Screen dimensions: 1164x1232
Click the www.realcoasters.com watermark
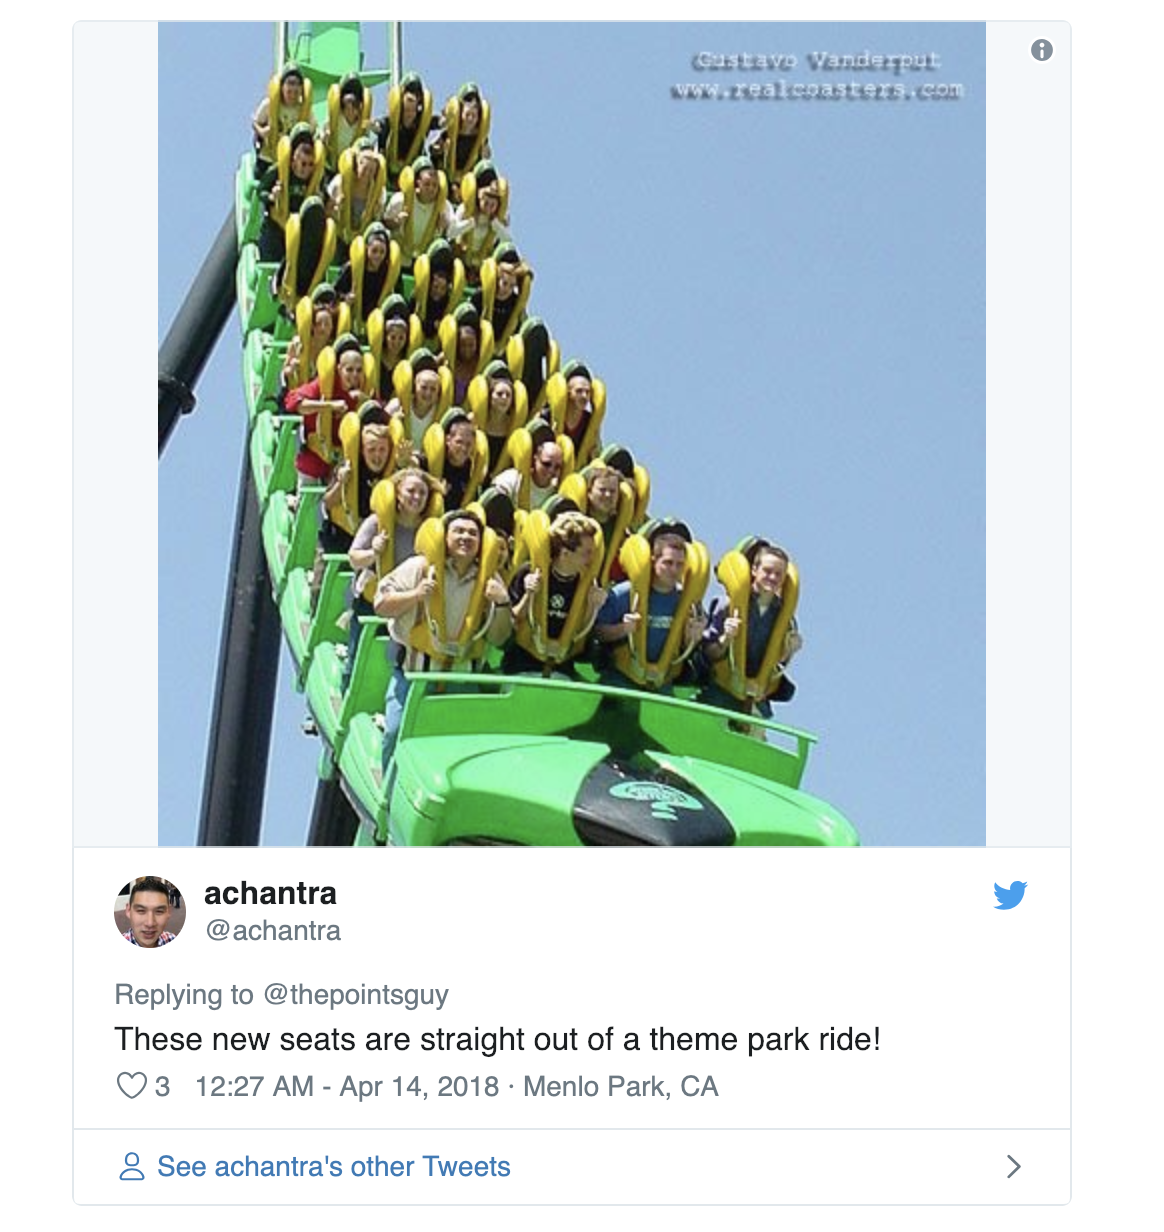point(817,90)
